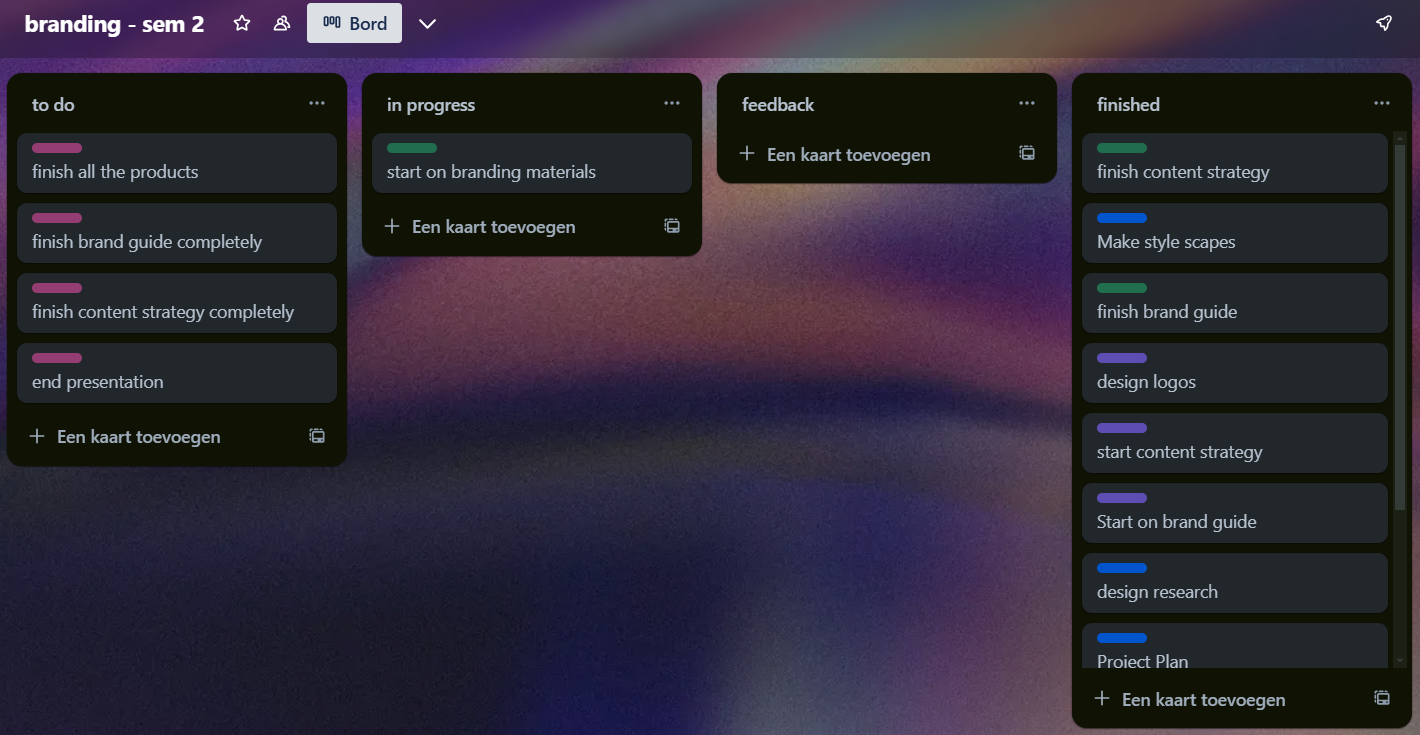The image size is (1420, 735).
Task: Select the Bord view tab
Action: pos(354,23)
